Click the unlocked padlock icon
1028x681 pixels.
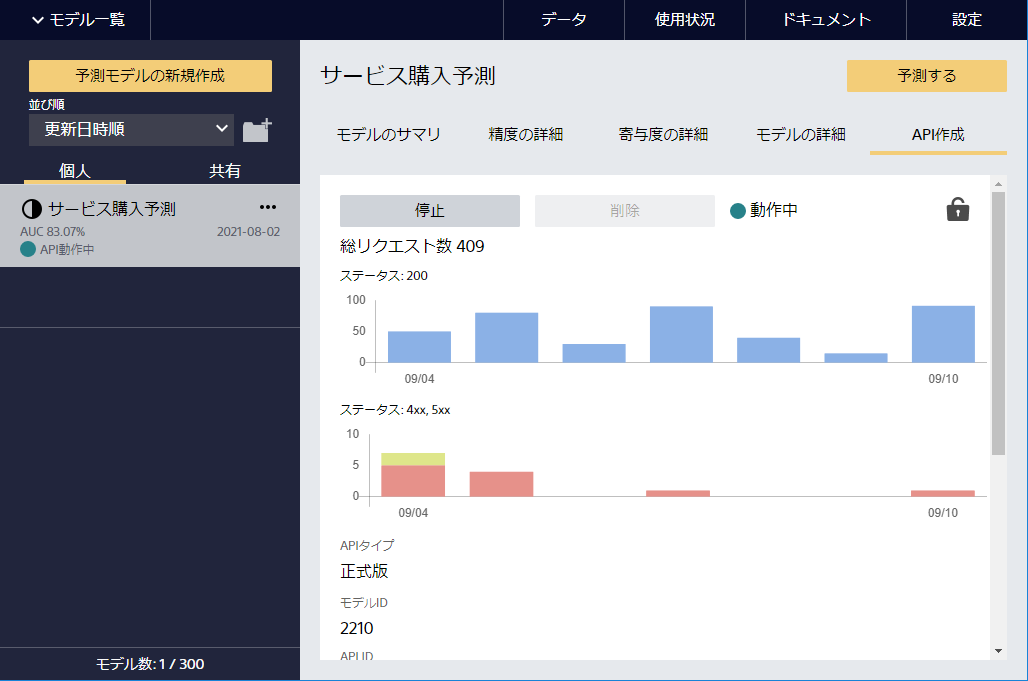point(957,210)
